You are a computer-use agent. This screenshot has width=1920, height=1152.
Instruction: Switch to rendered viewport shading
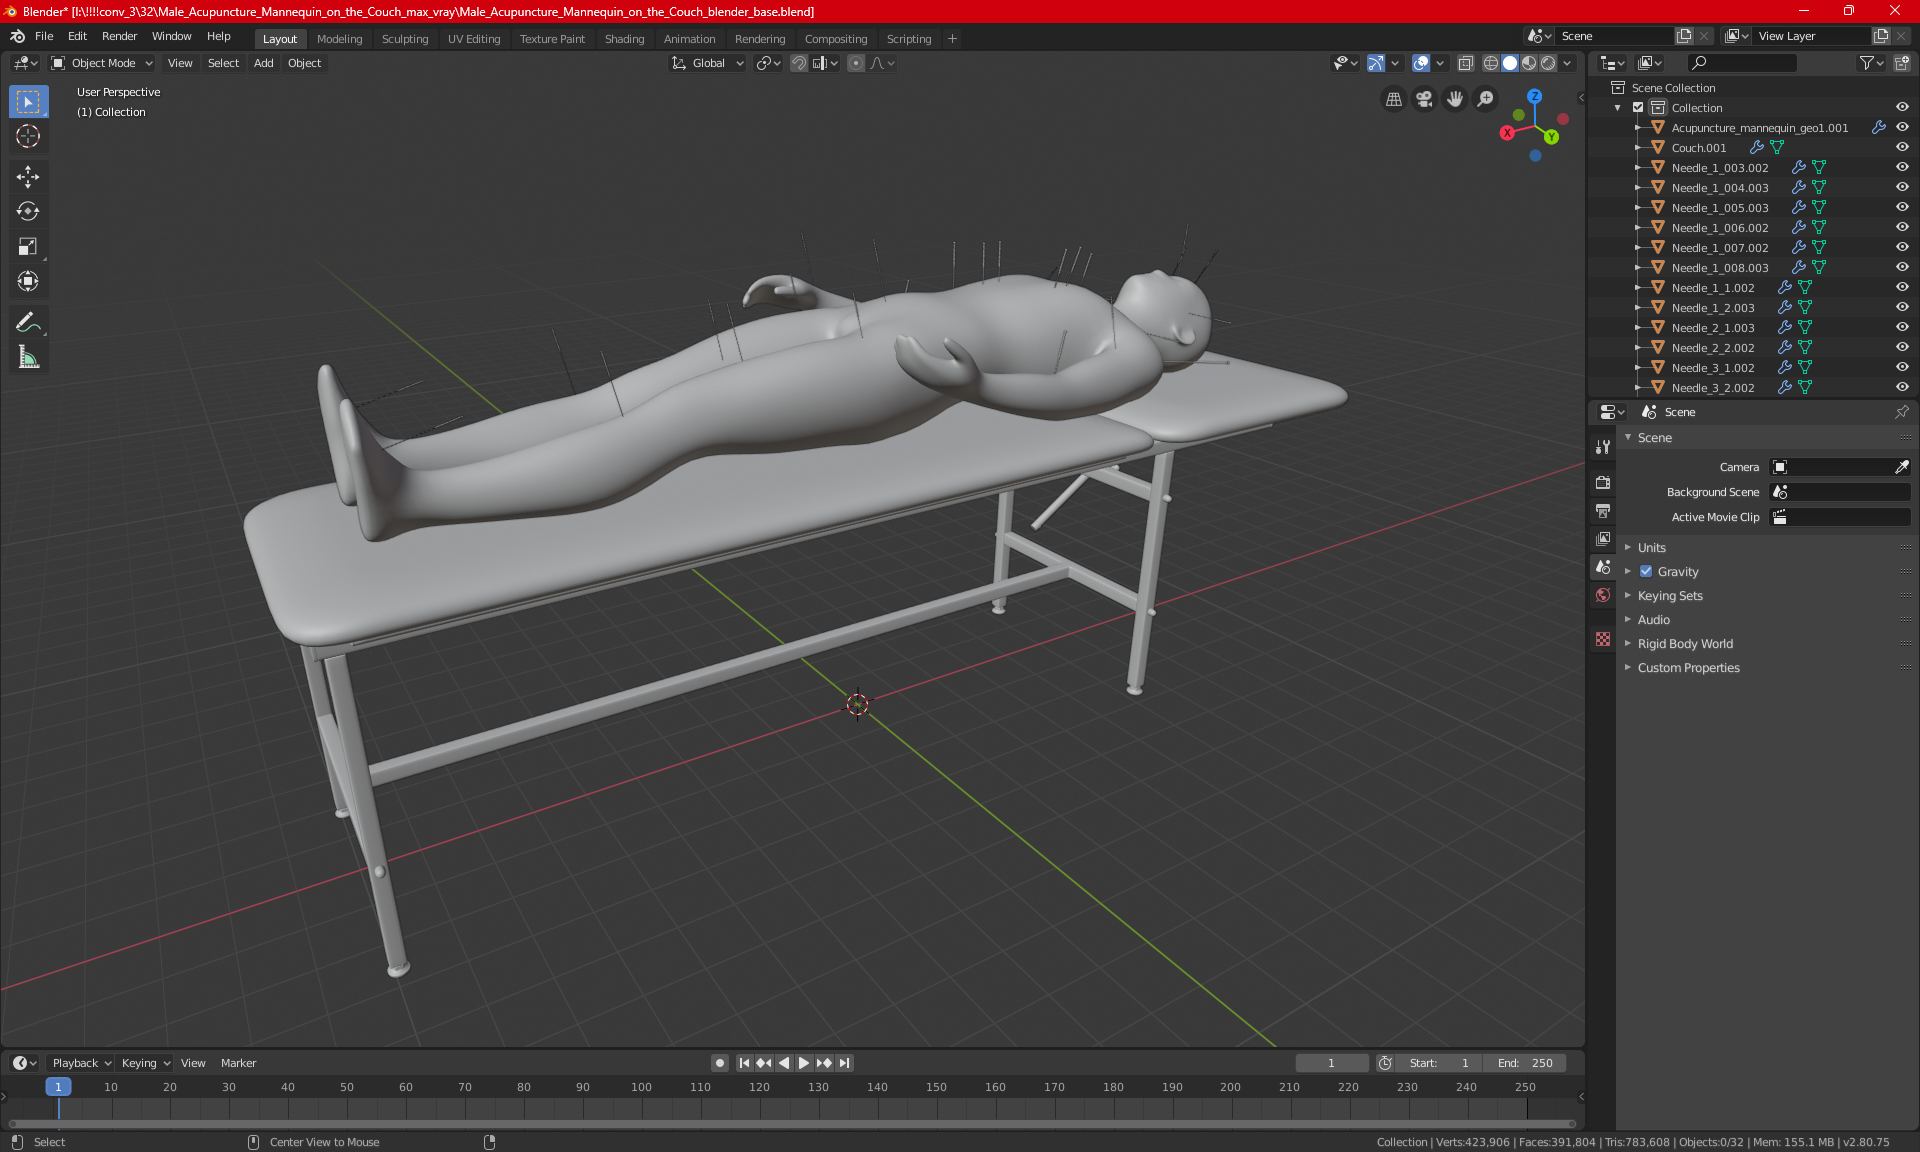click(x=1548, y=63)
